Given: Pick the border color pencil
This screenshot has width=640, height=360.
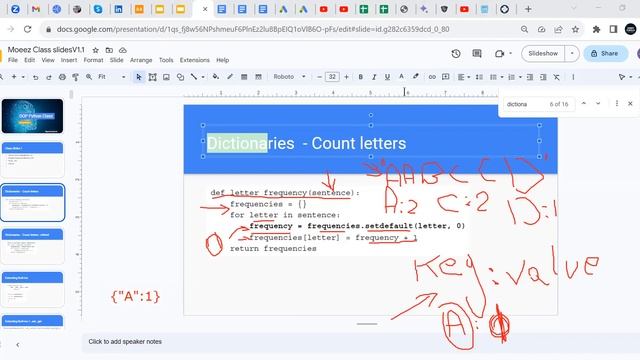Looking at the screenshot, I should pyautogui.click(x=230, y=77).
